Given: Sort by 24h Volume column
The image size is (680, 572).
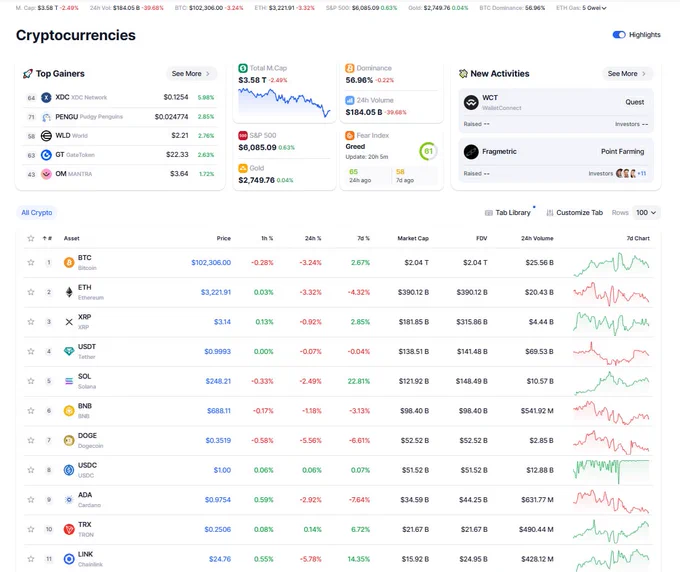Looking at the screenshot, I should (537, 238).
